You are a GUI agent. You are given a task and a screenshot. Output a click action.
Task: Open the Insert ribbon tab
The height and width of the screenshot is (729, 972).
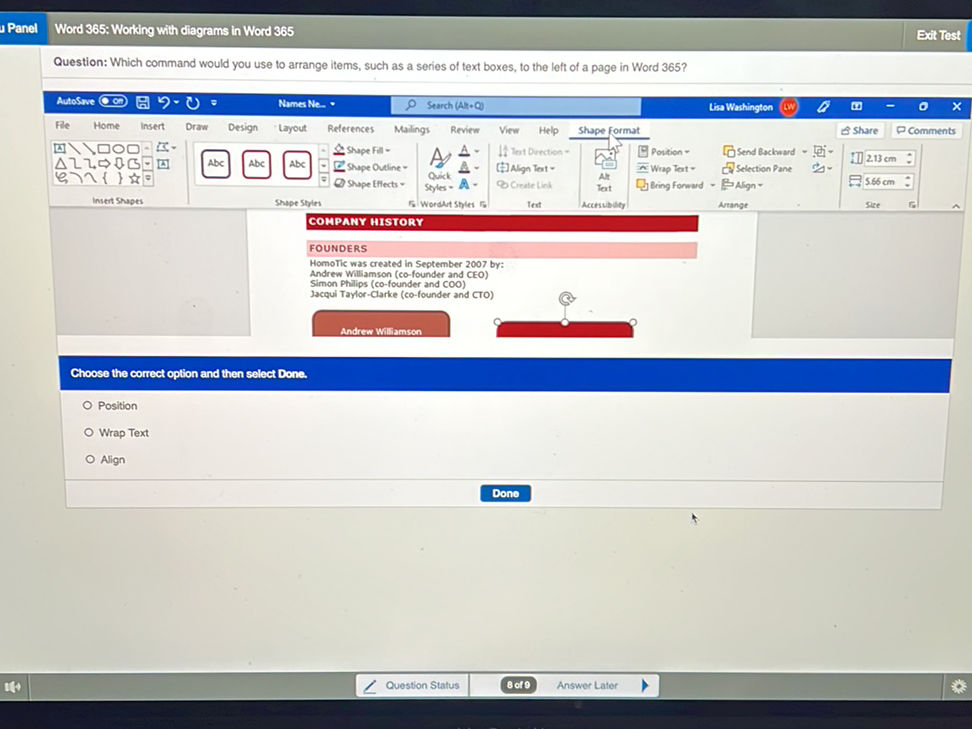click(152, 127)
